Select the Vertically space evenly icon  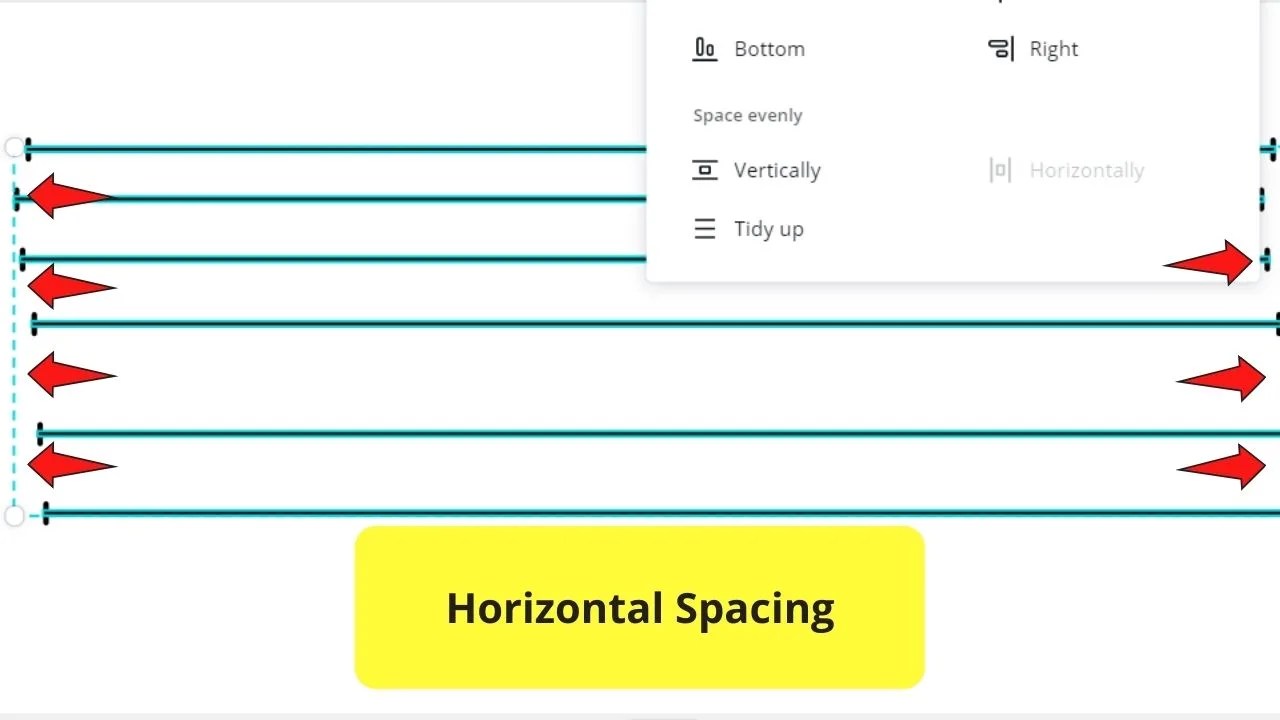705,170
